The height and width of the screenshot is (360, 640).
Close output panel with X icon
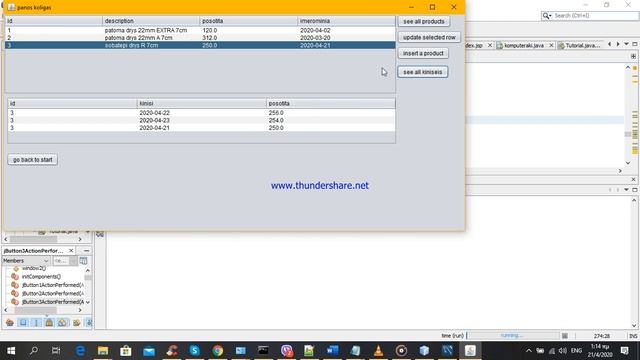pyautogui.click(x=633, y=180)
